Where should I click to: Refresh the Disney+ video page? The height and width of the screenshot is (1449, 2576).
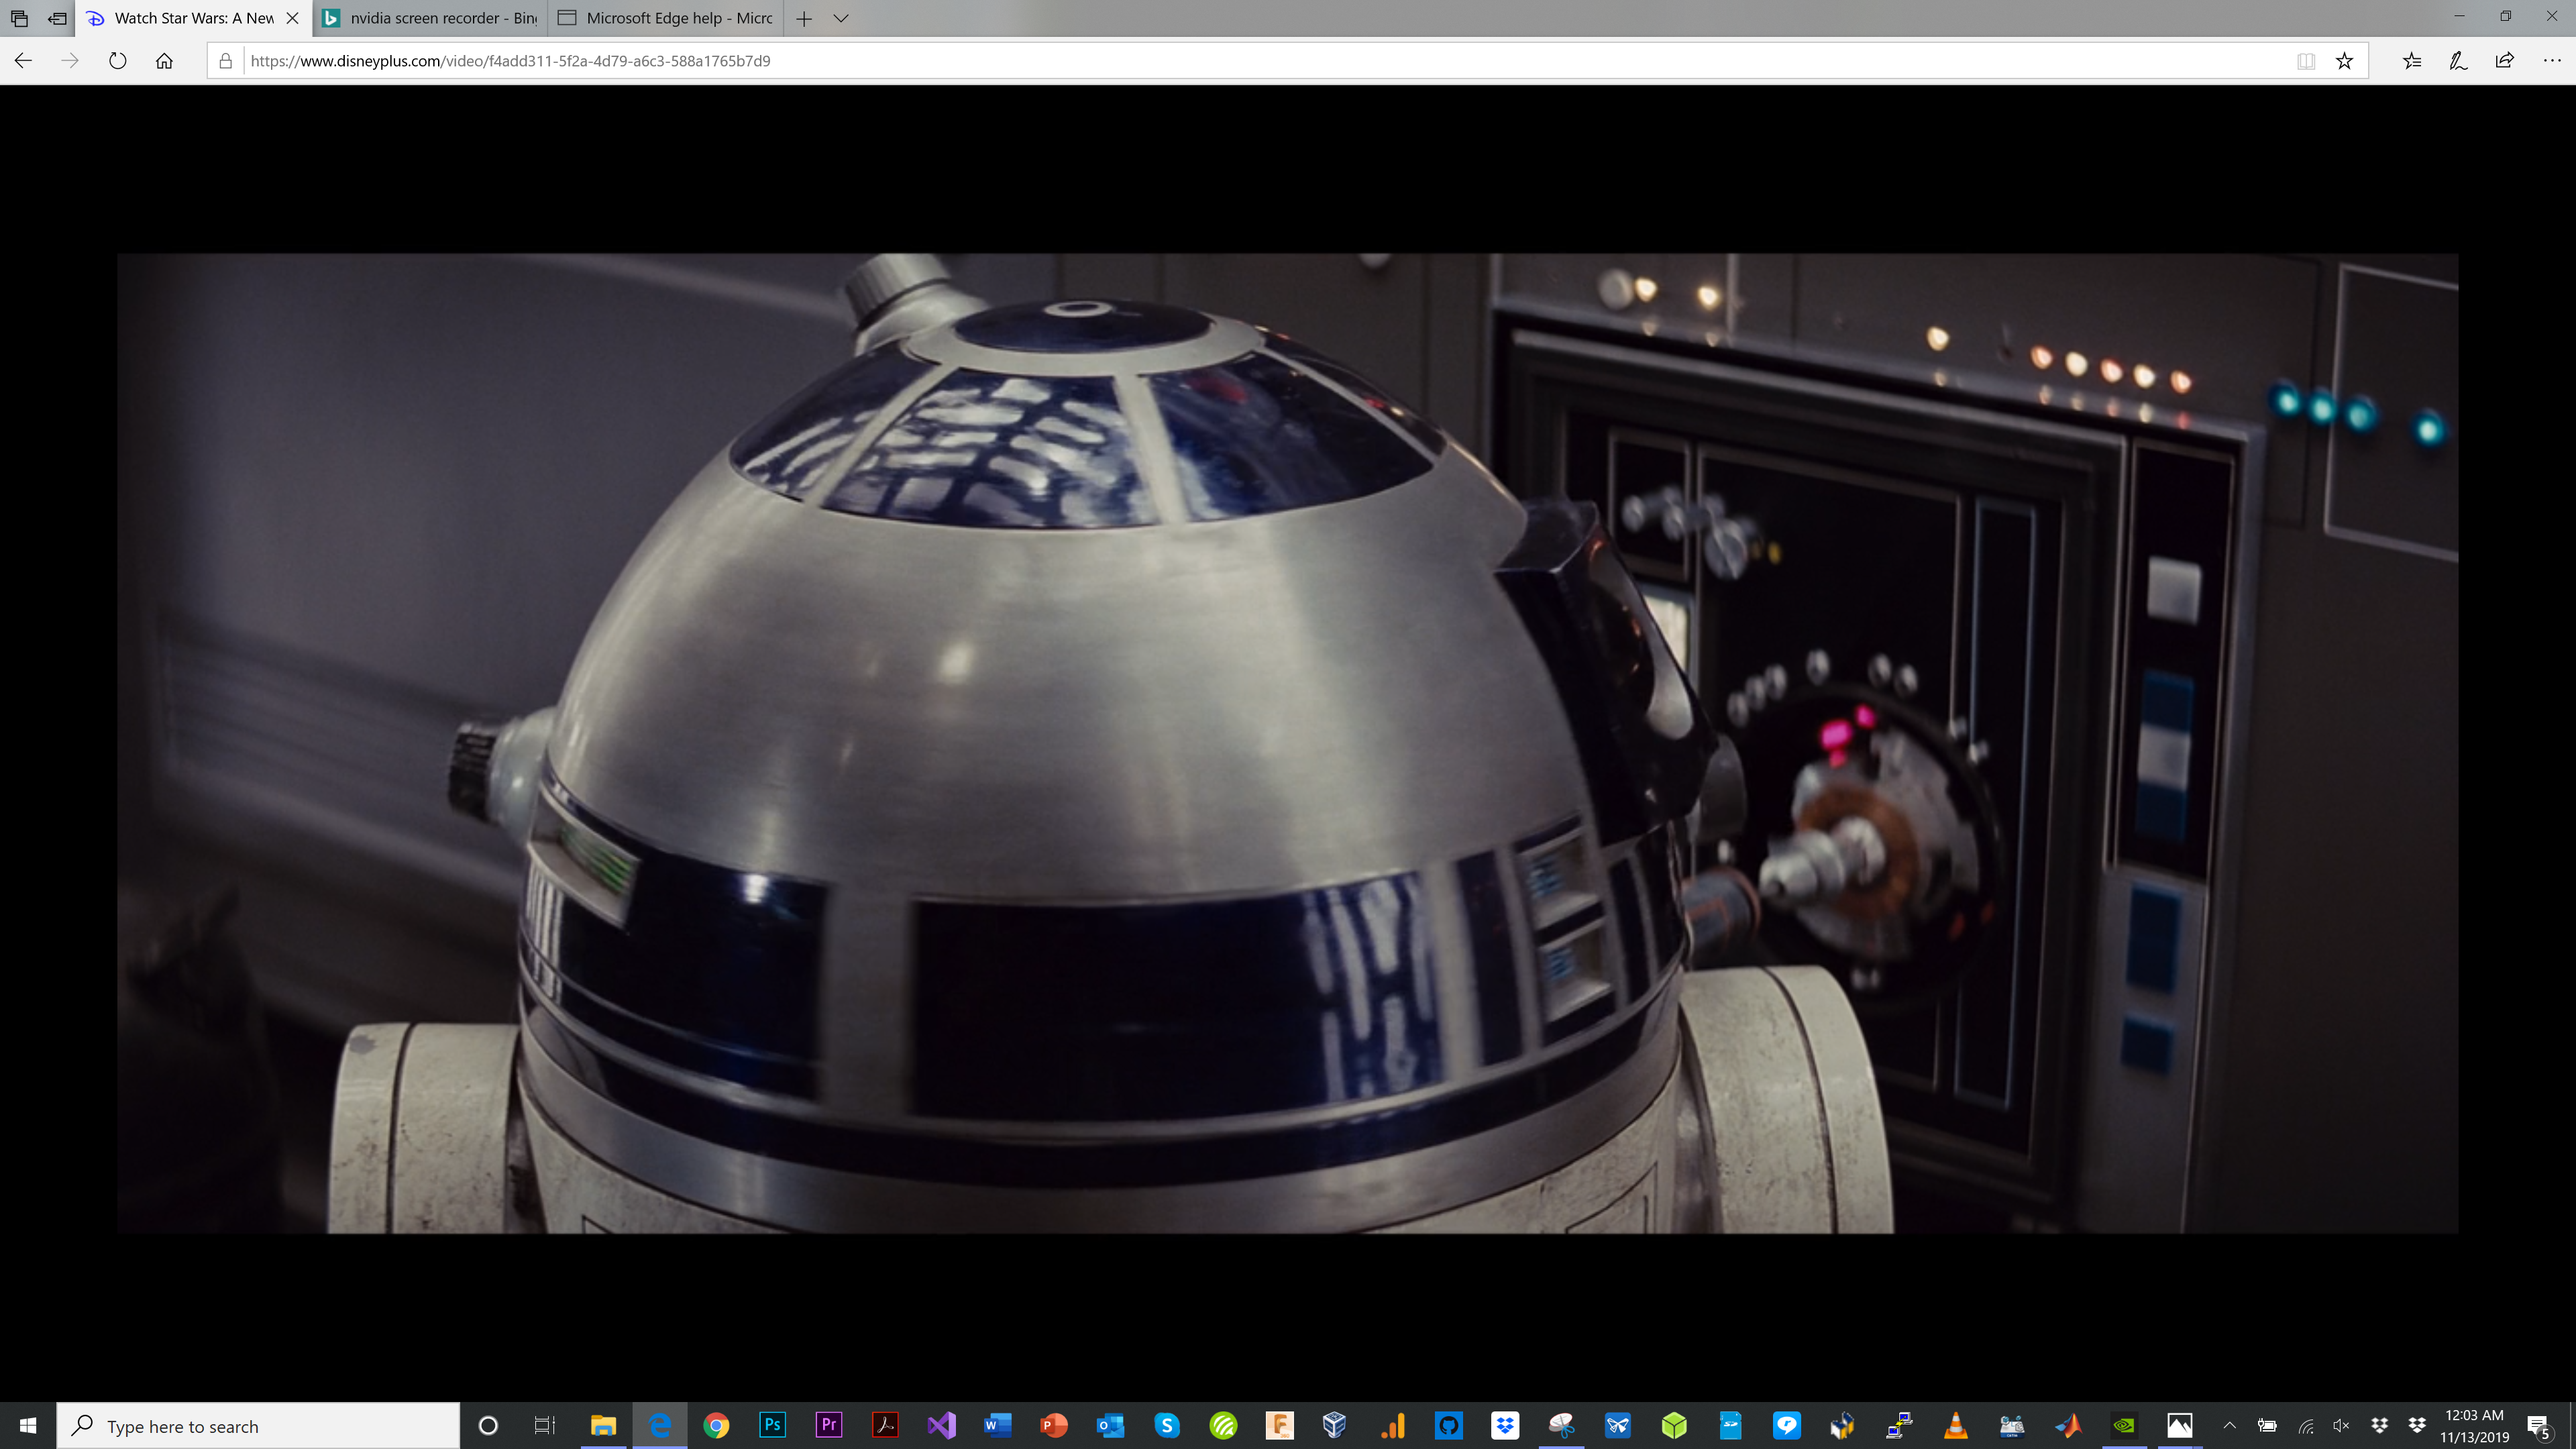[x=118, y=61]
